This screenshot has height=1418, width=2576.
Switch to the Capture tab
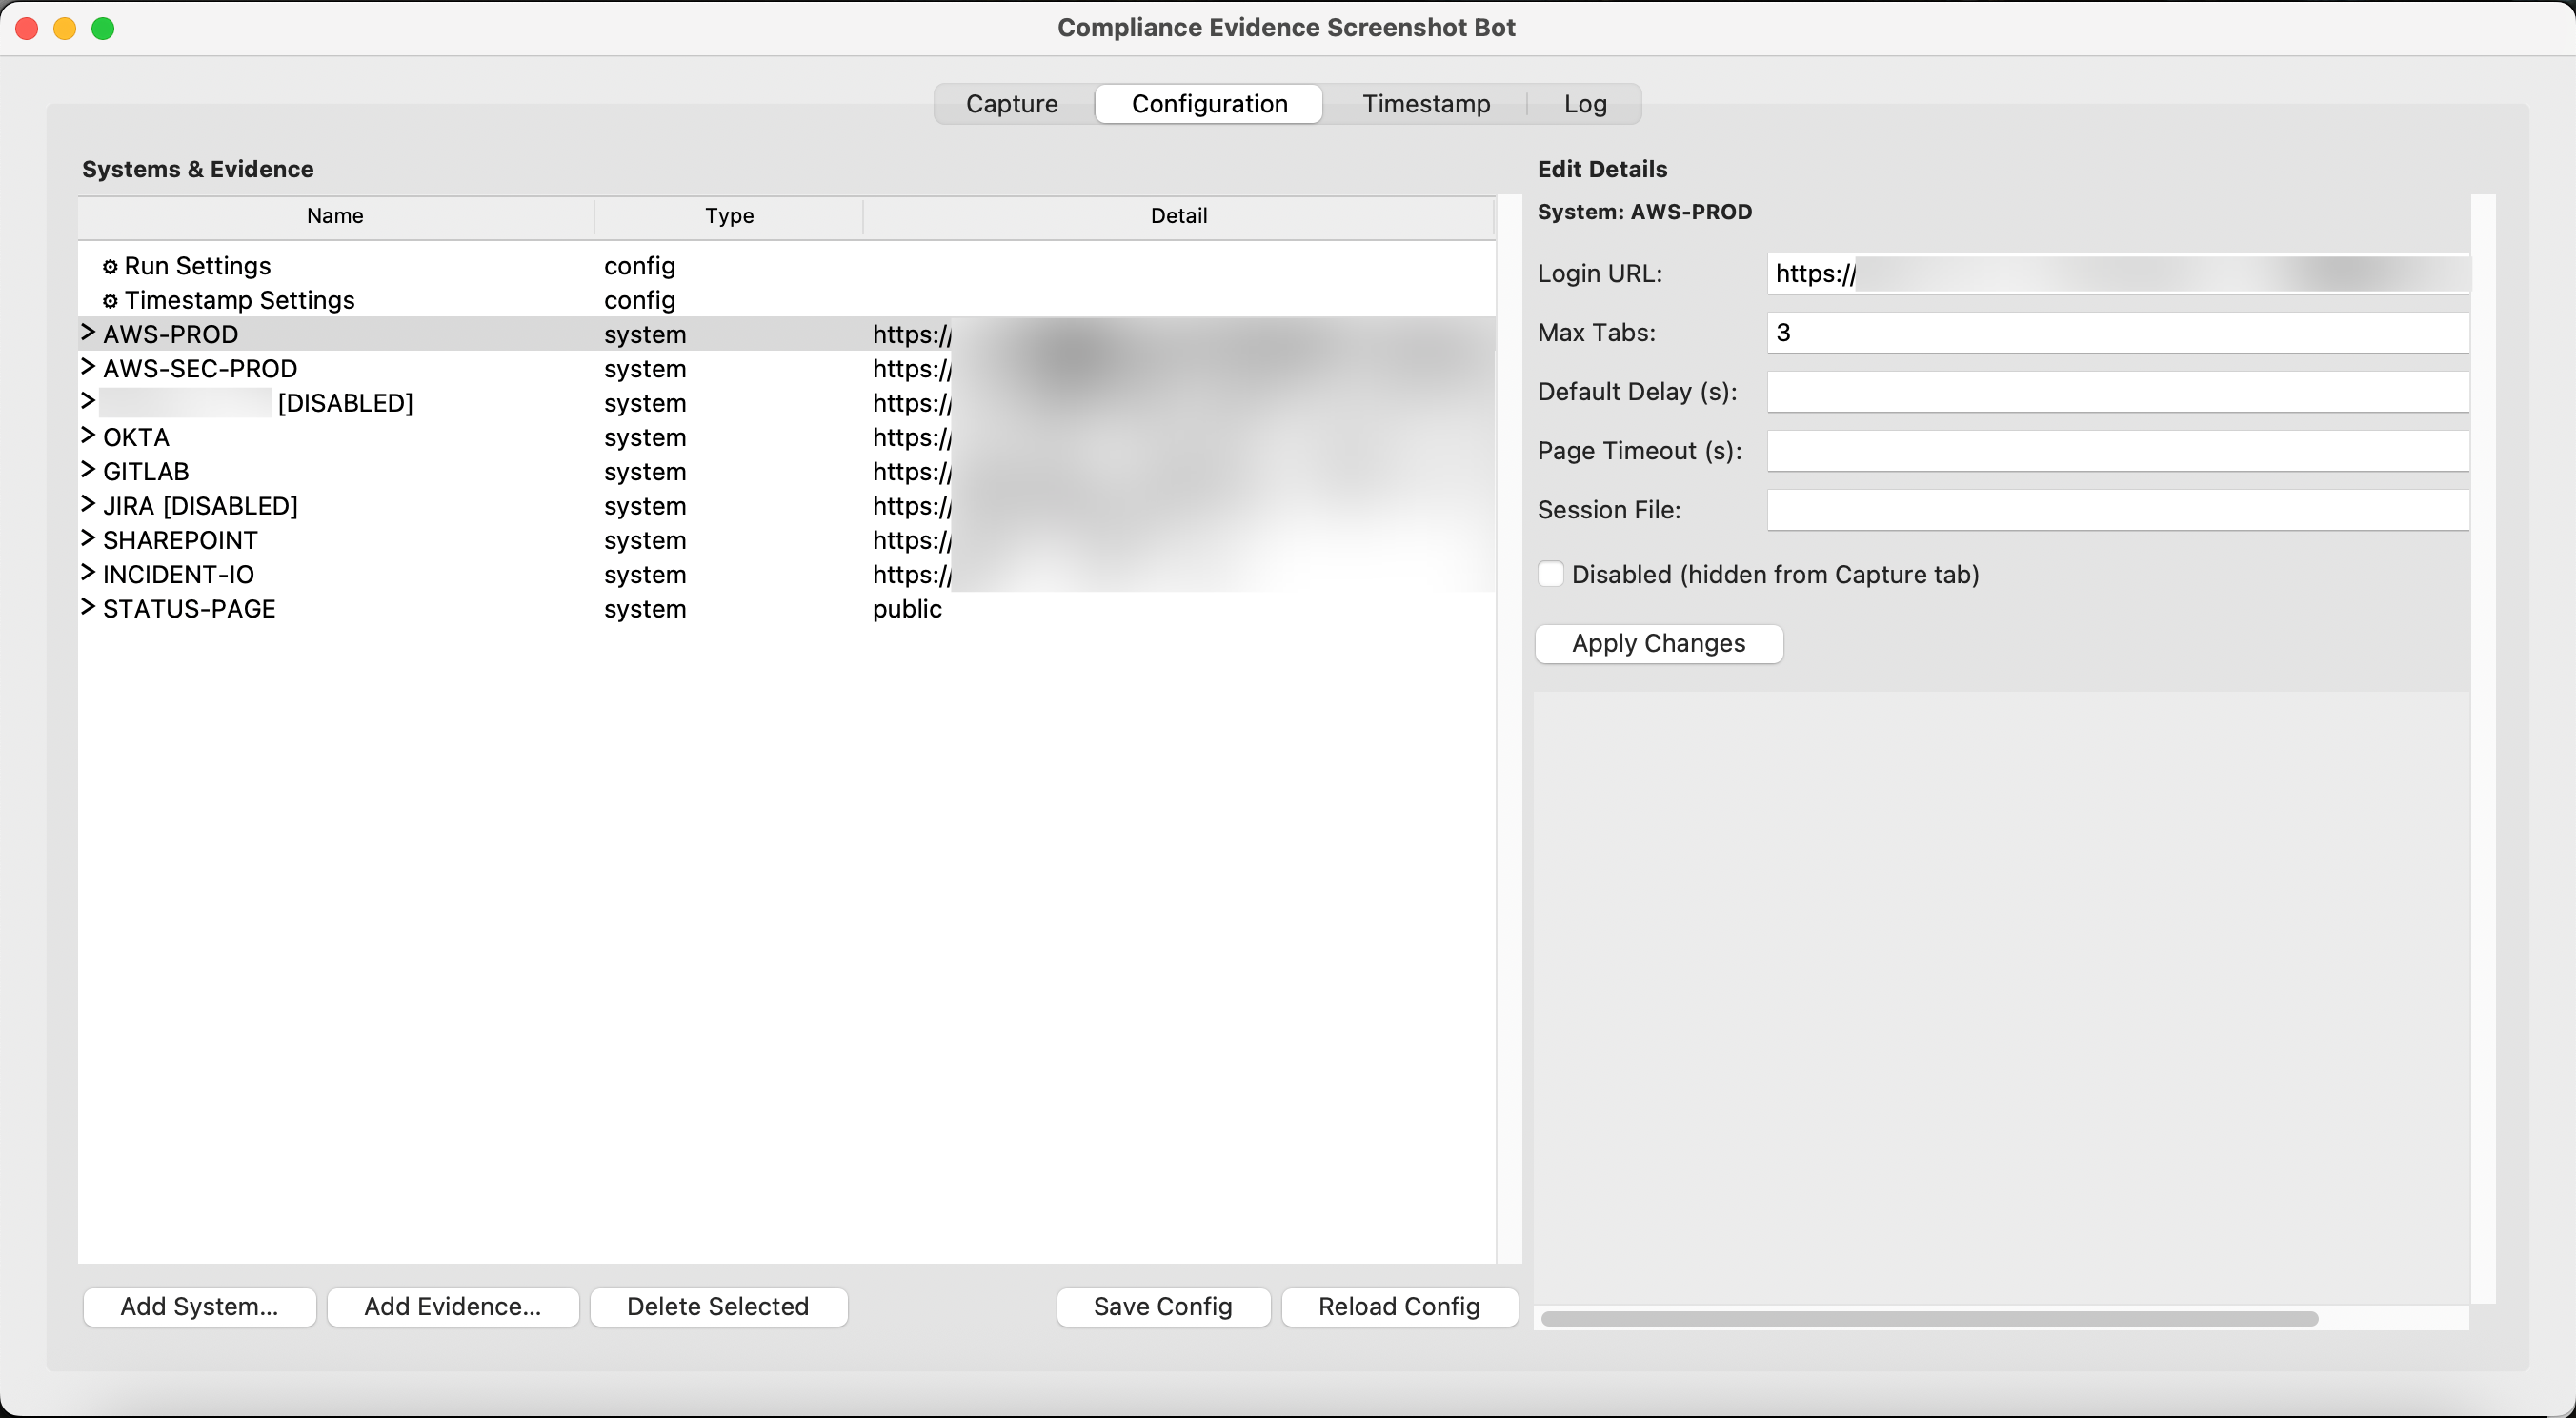pos(1011,103)
